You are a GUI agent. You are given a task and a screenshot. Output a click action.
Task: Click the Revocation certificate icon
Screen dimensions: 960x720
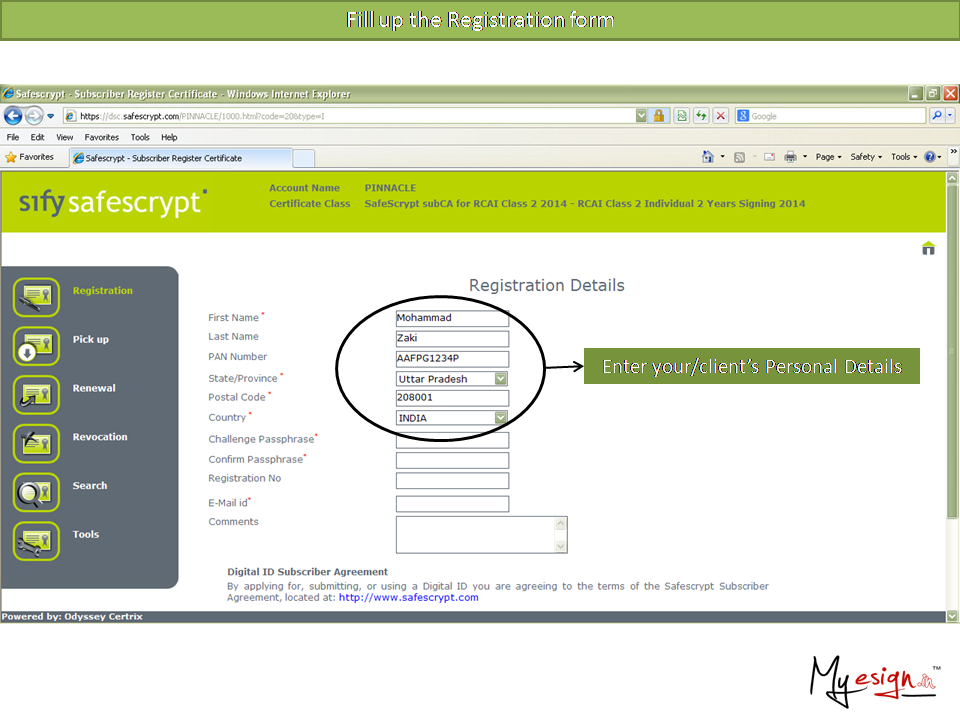point(37,443)
